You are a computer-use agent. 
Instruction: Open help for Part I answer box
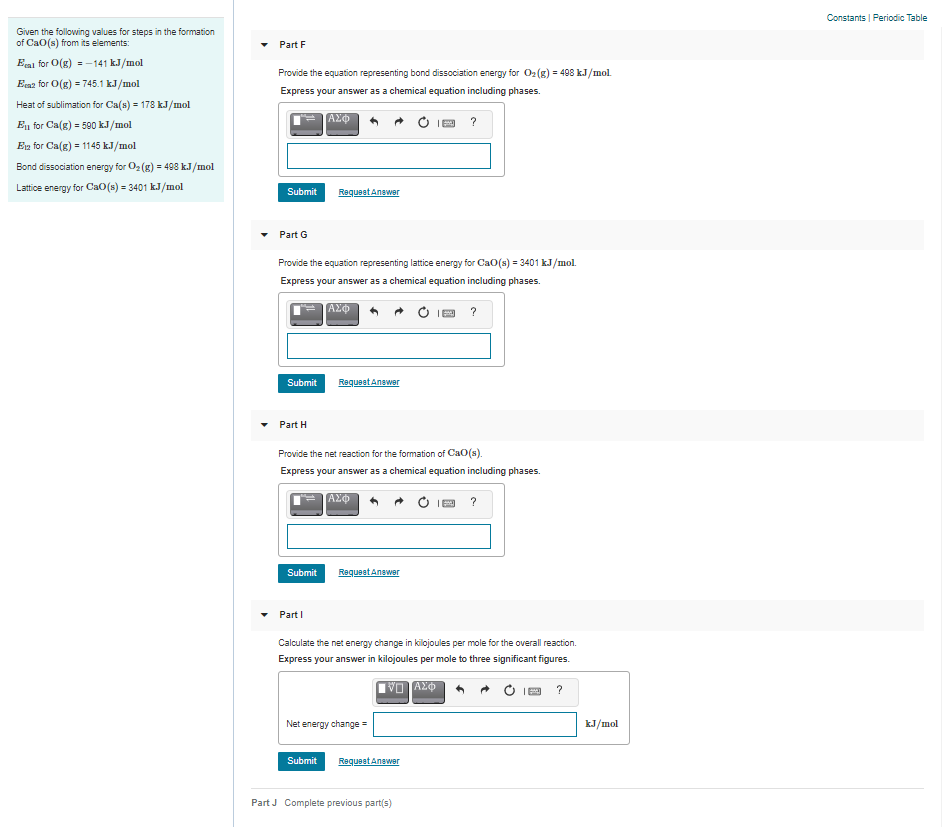click(x=559, y=689)
